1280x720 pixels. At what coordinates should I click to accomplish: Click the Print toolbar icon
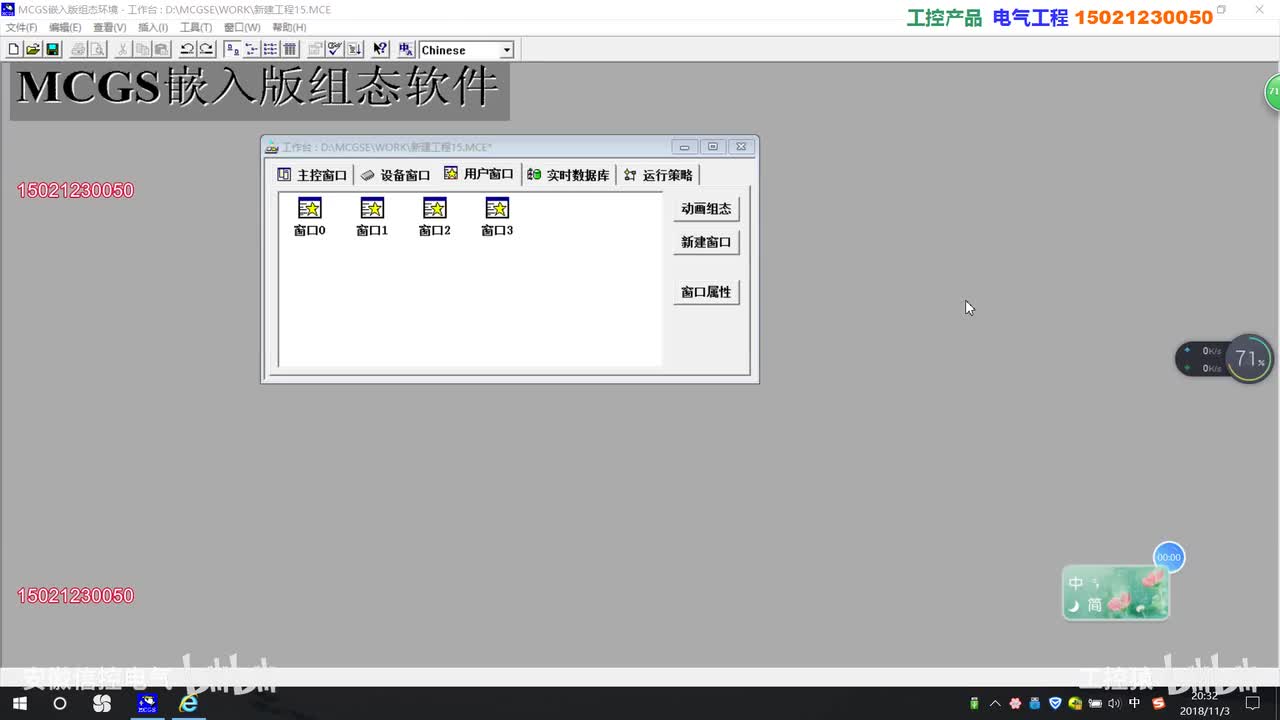[79, 49]
